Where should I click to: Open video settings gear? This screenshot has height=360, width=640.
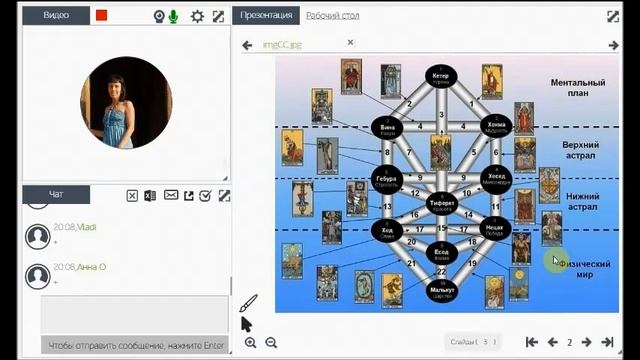197,16
